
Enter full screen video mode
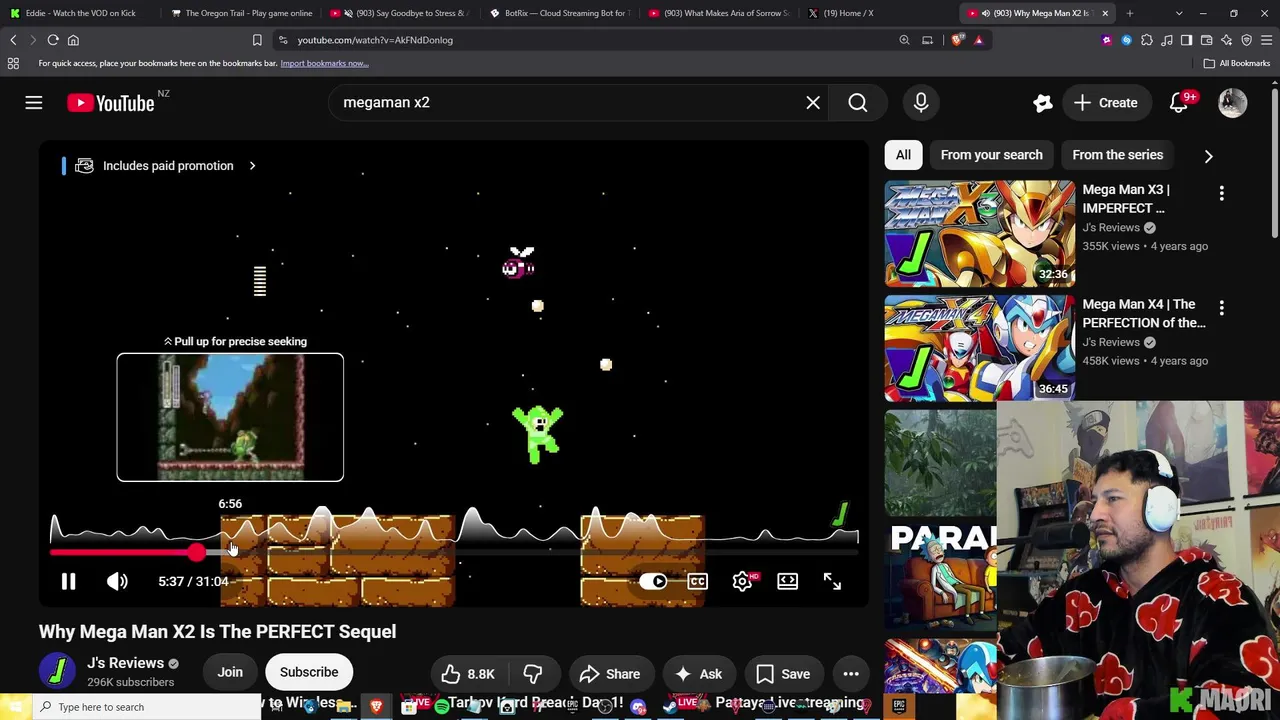(832, 581)
